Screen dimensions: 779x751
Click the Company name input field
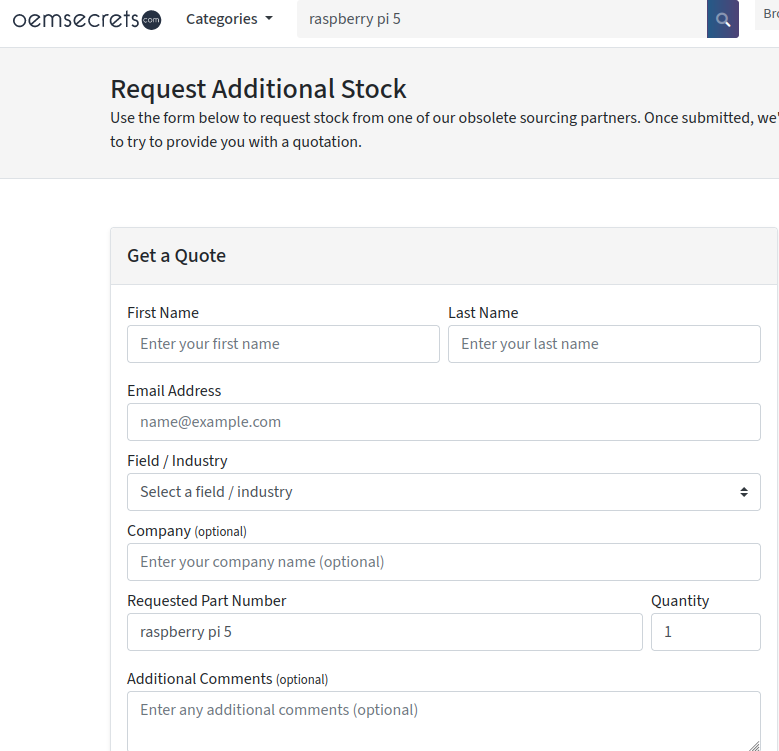point(444,562)
